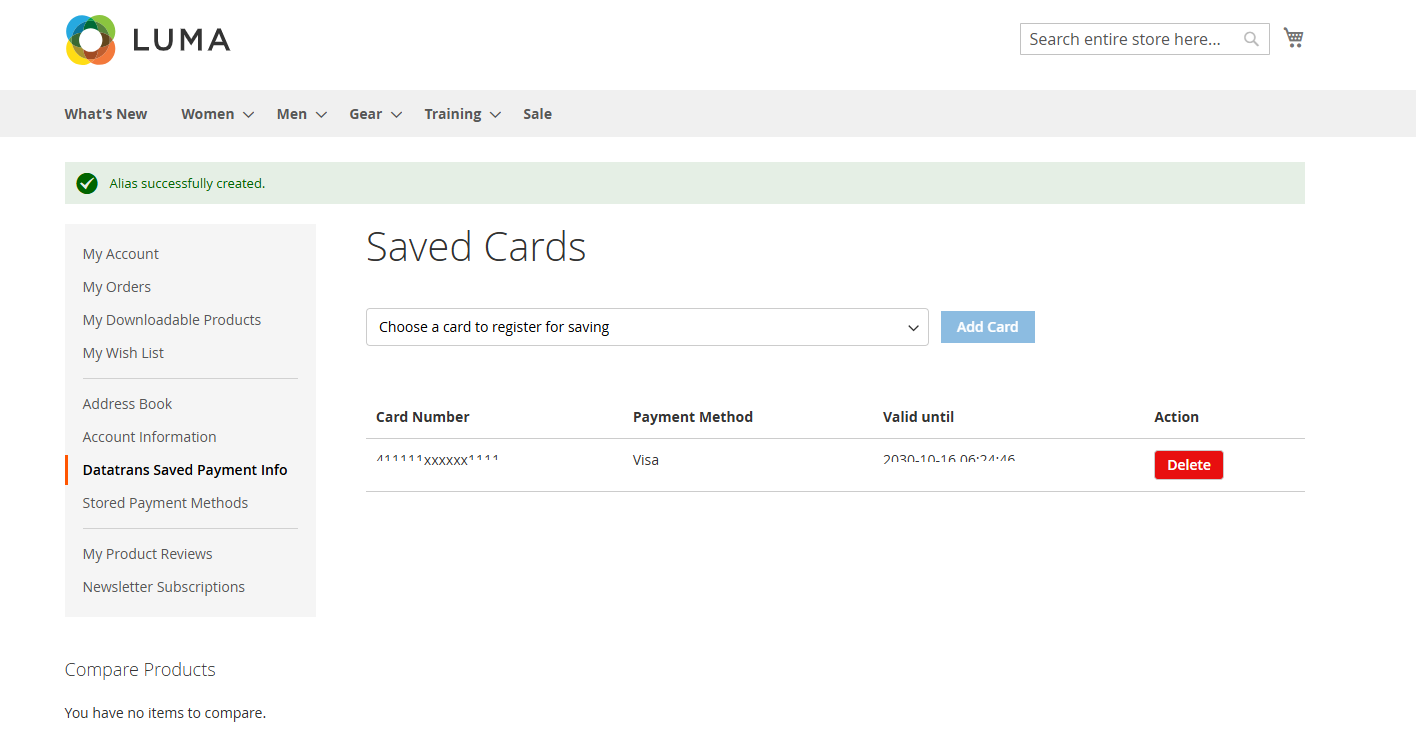
Task: Open the 'Choose a card to register for saving' dropdown
Action: tap(647, 327)
